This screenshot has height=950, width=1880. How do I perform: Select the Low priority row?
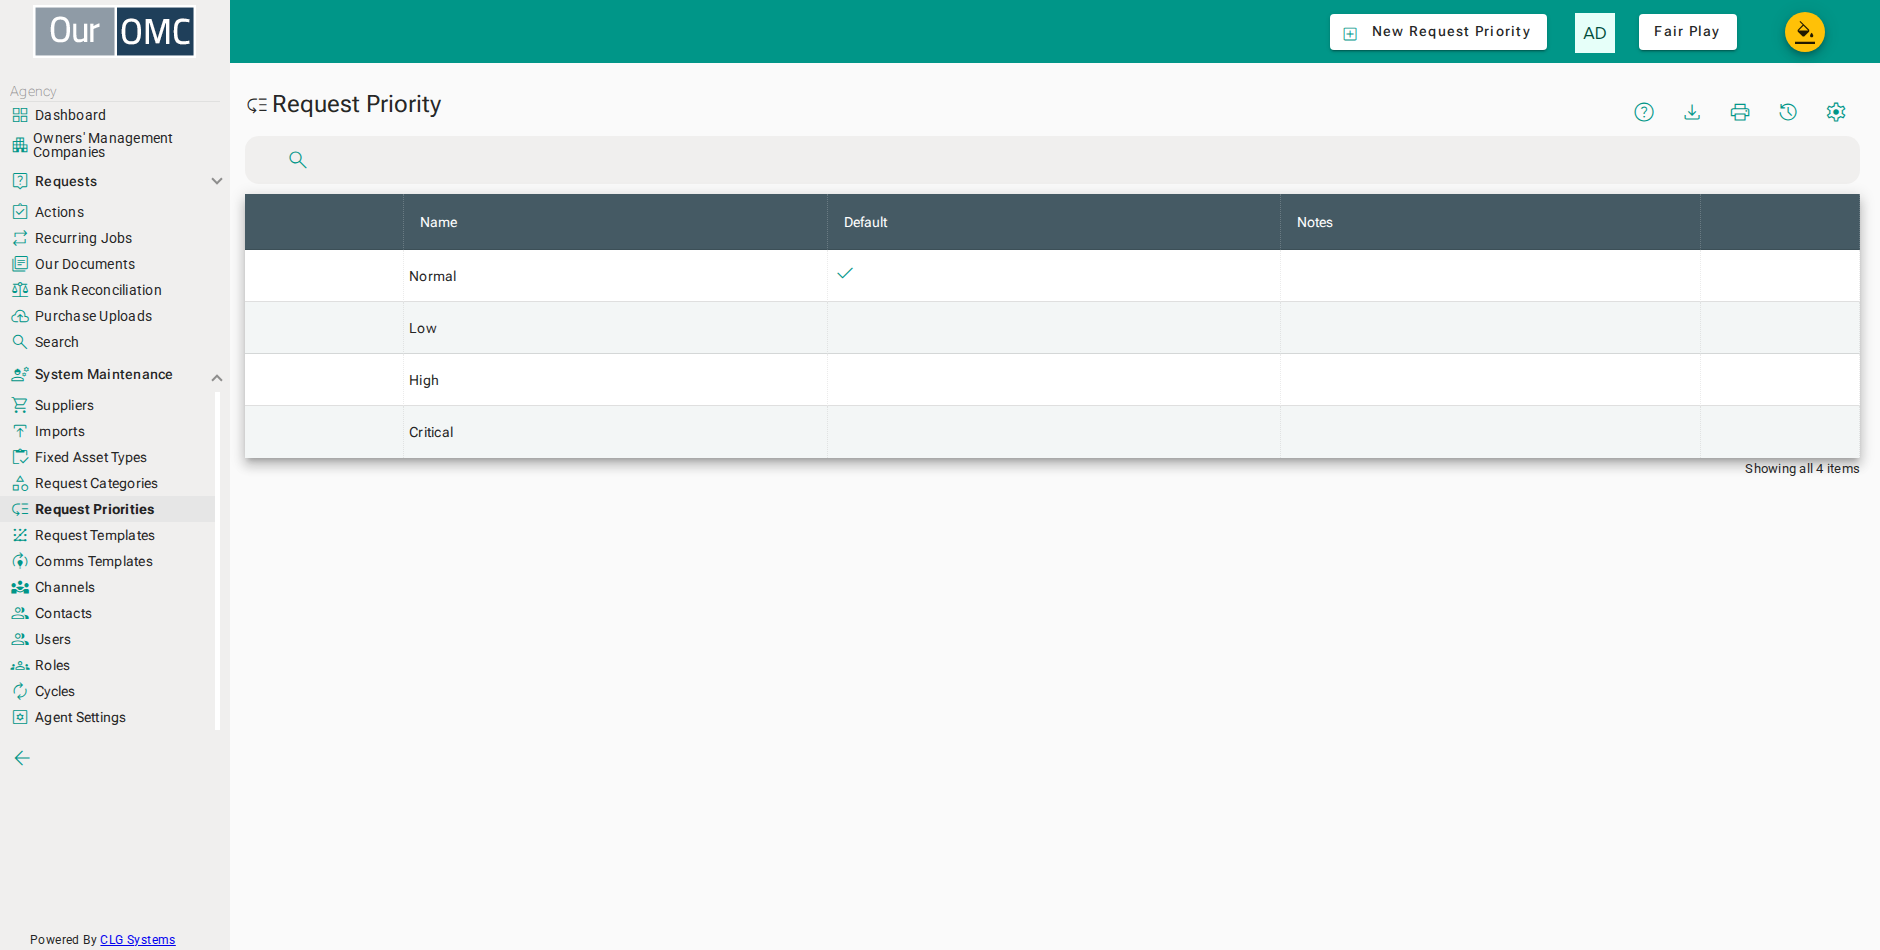(1052, 328)
